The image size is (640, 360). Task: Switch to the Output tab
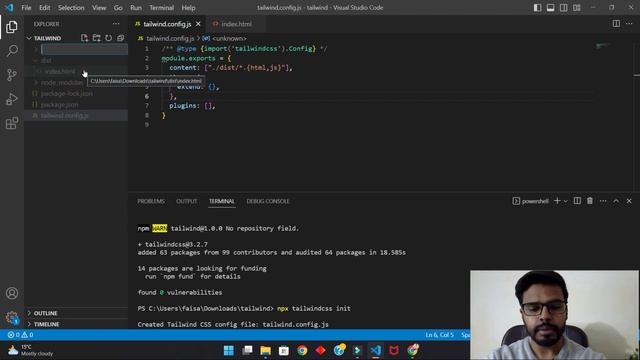tap(187, 201)
